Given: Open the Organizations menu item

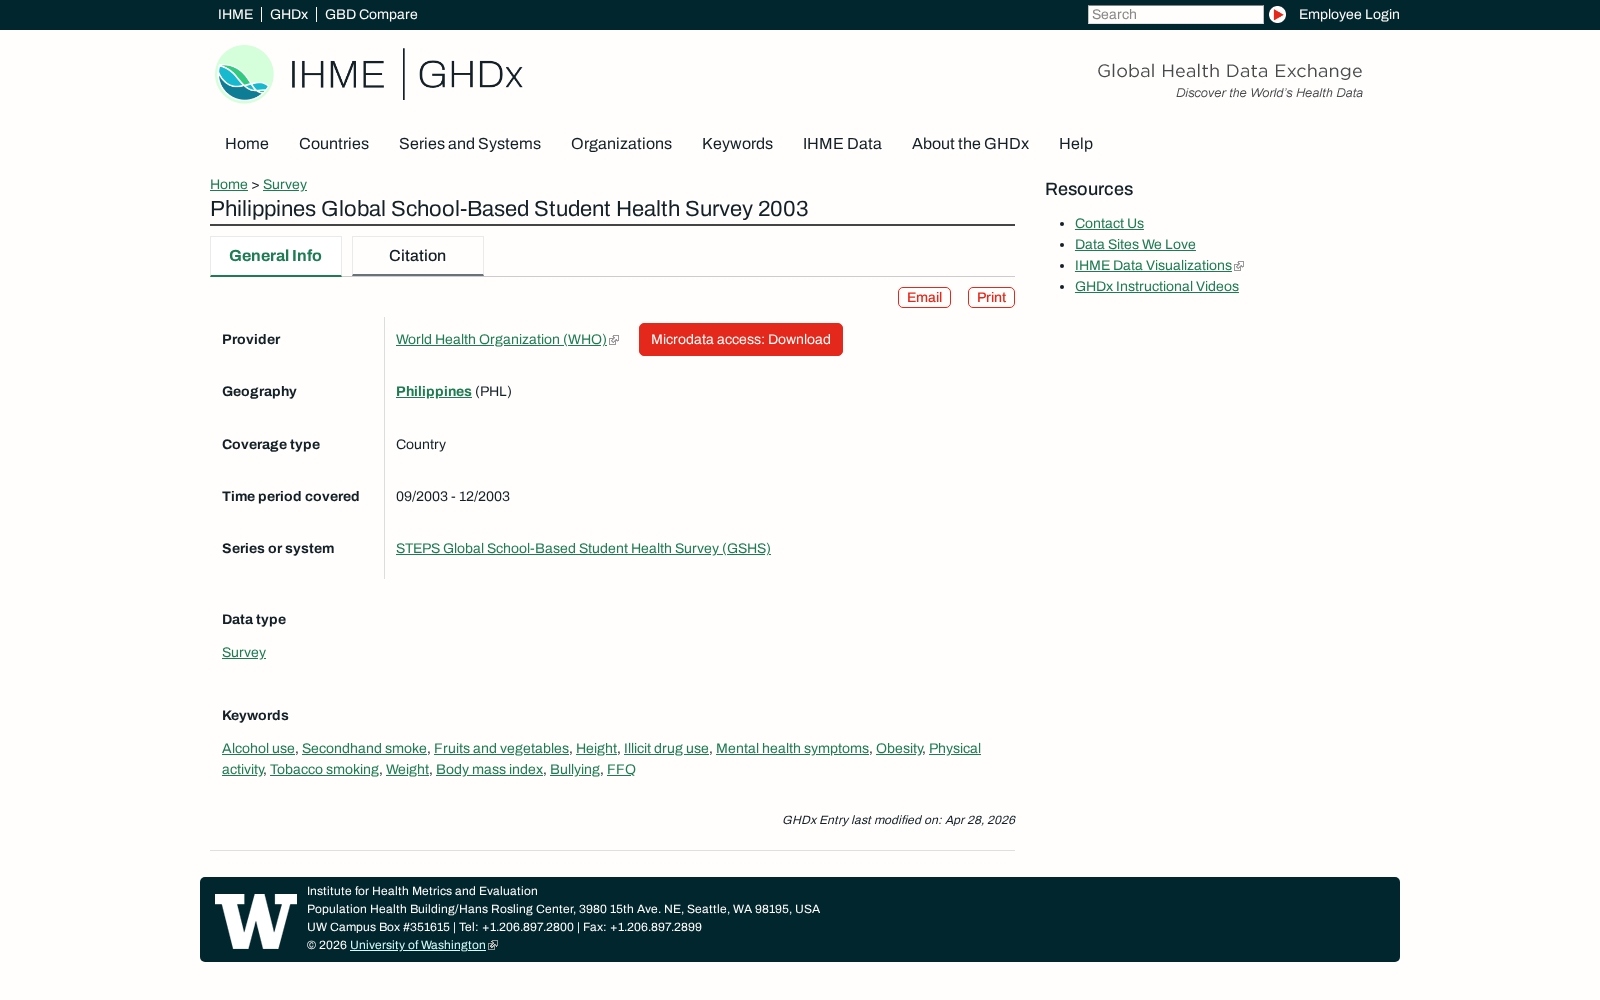Looking at the screenshot, I should point(621,144).
